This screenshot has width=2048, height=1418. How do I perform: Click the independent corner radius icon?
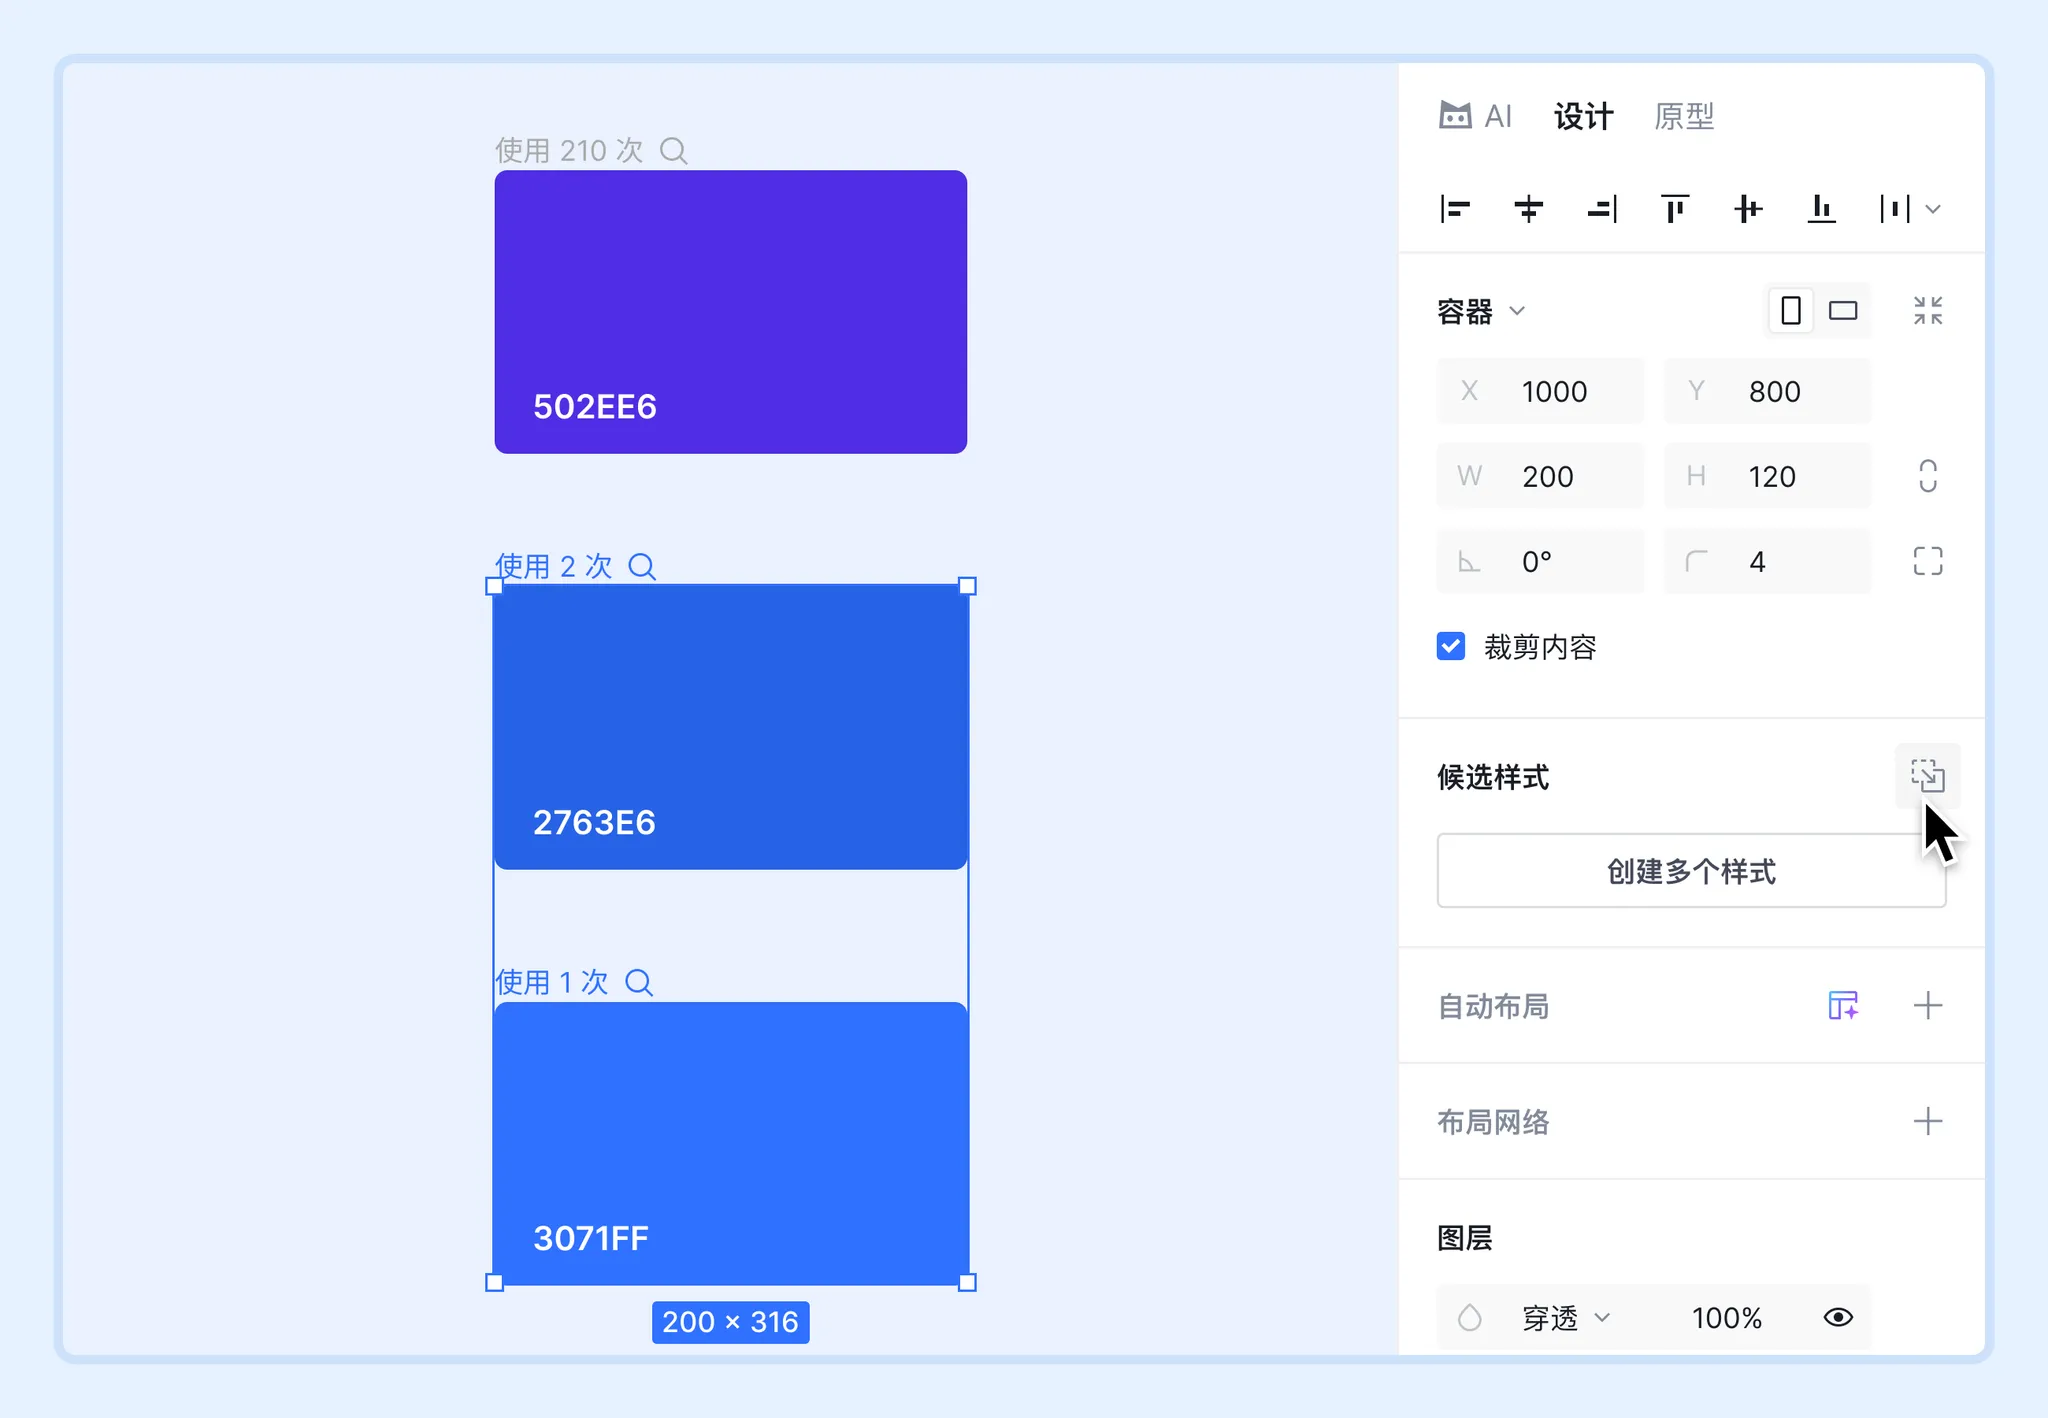(1928, 561)
